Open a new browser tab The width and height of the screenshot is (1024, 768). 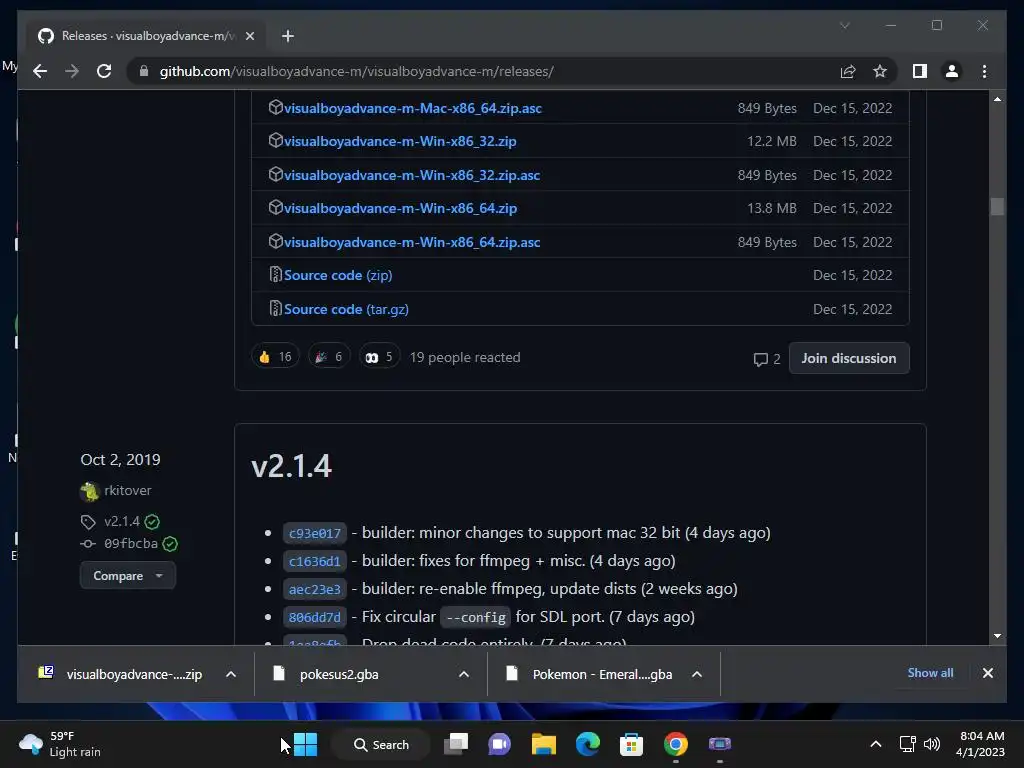[x=287, y=36]
